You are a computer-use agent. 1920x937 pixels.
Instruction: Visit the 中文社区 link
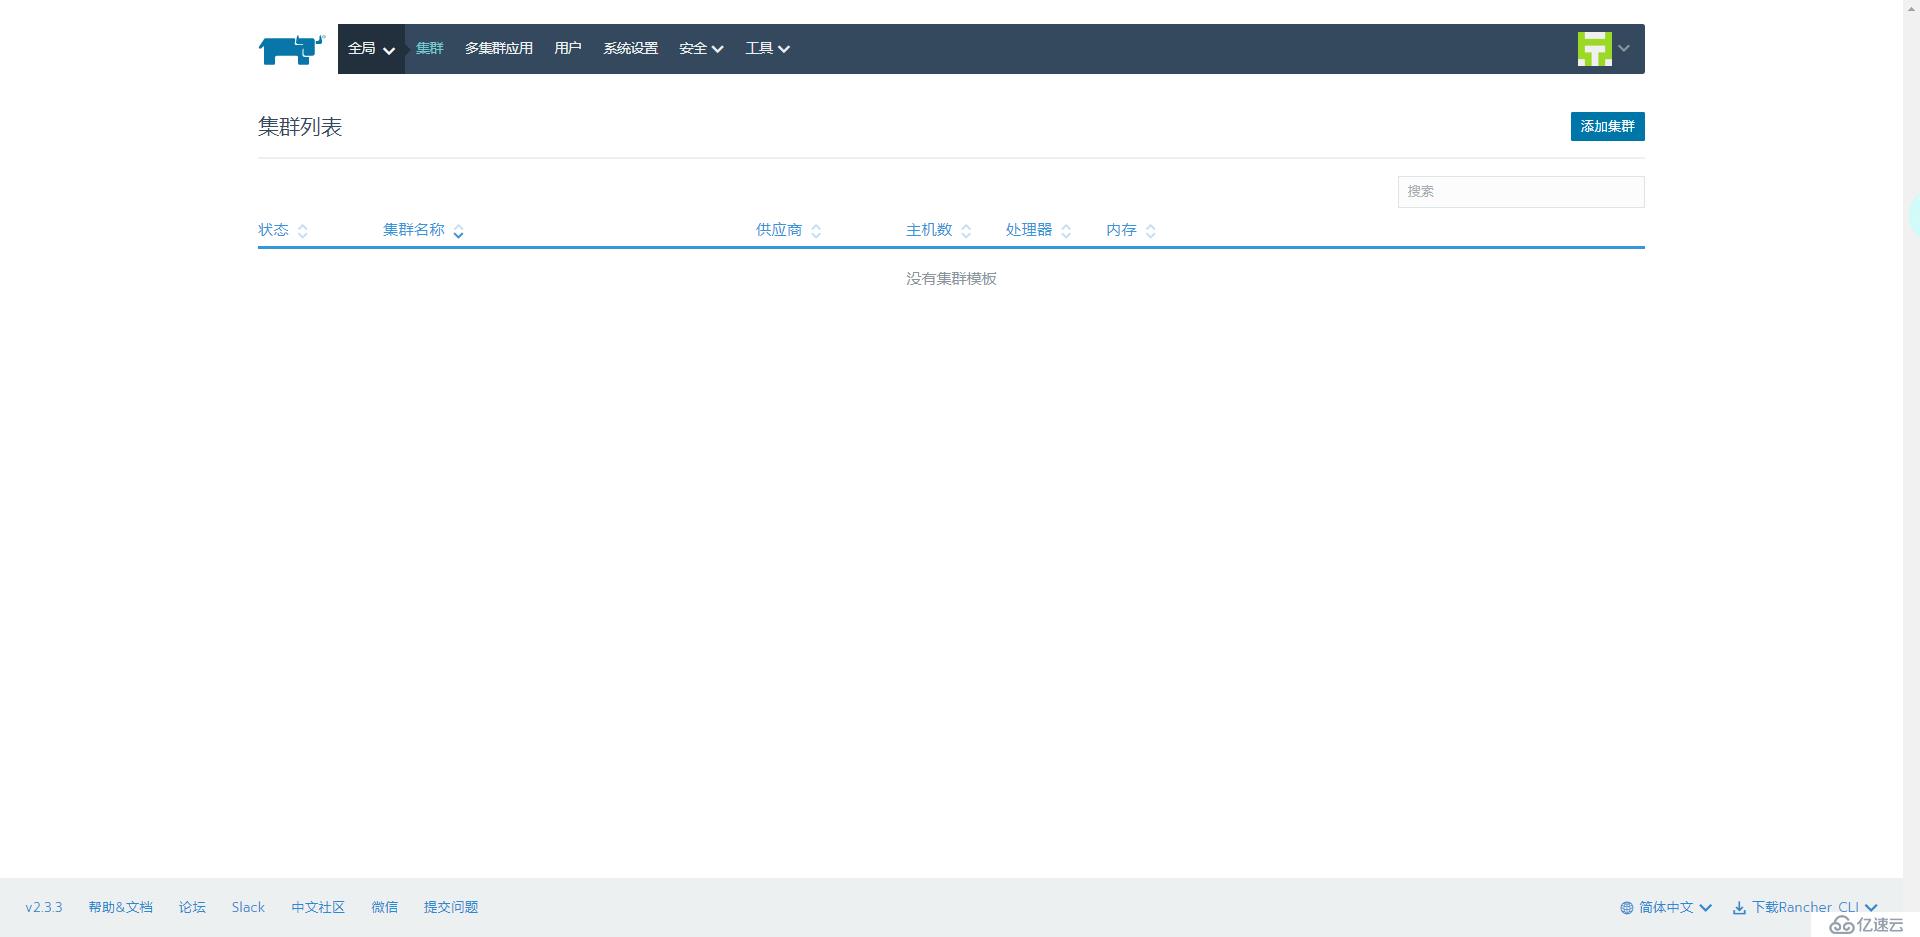pos(318,908)
